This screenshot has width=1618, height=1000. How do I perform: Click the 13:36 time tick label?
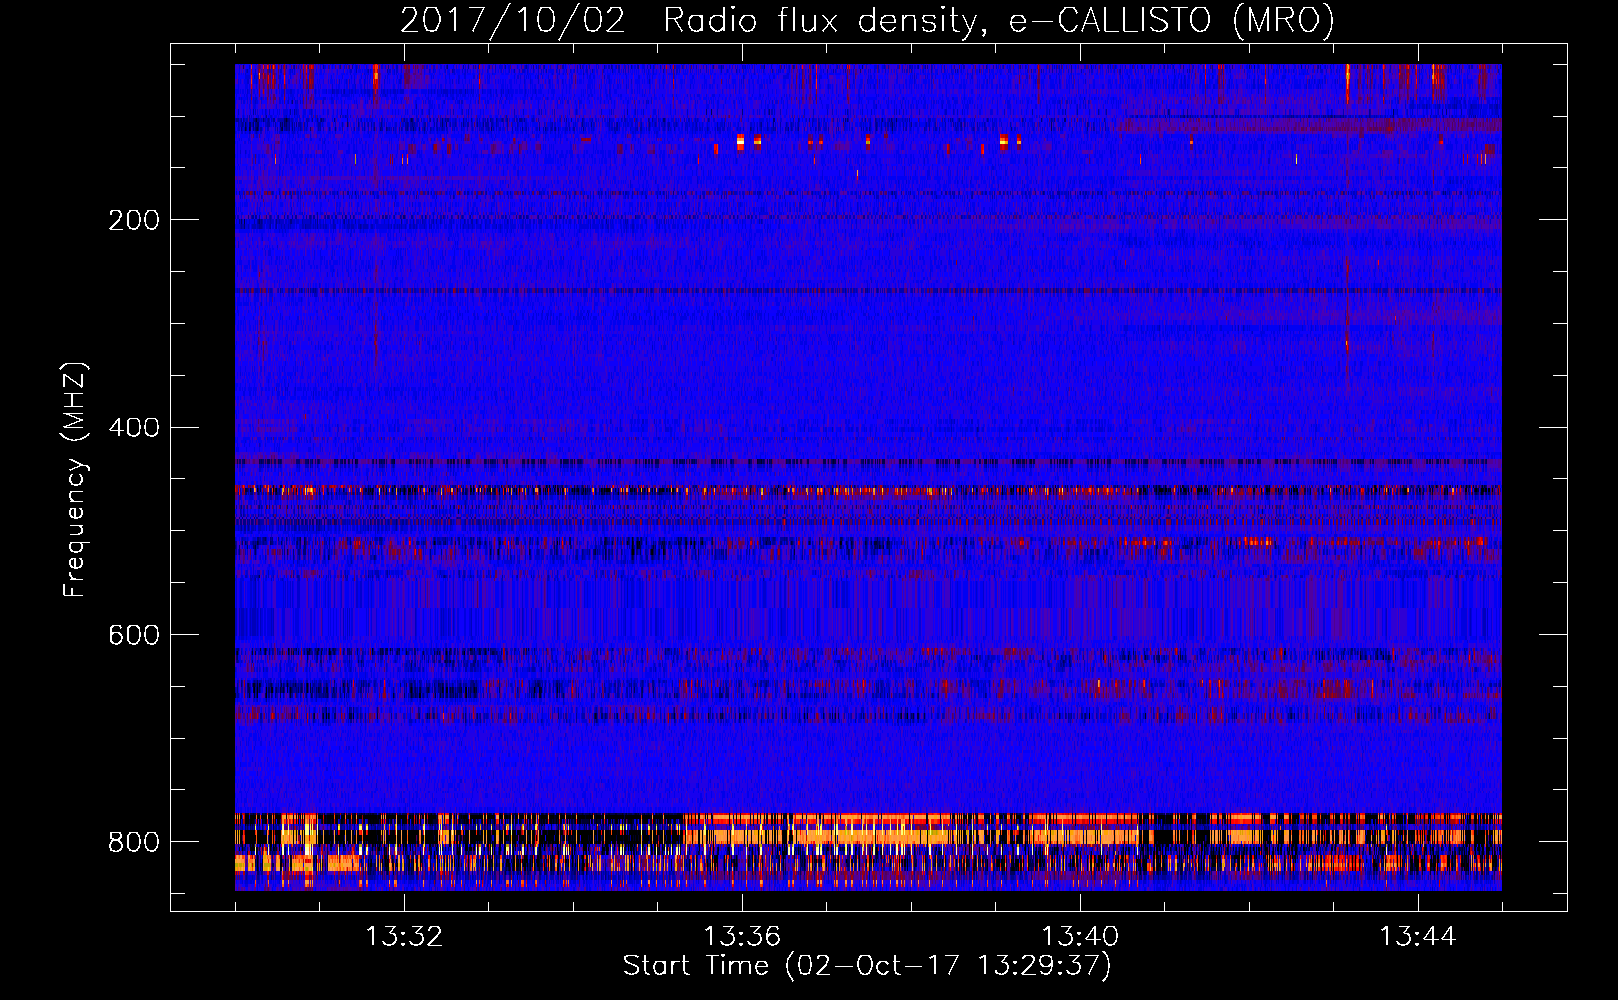click(742, 937)
